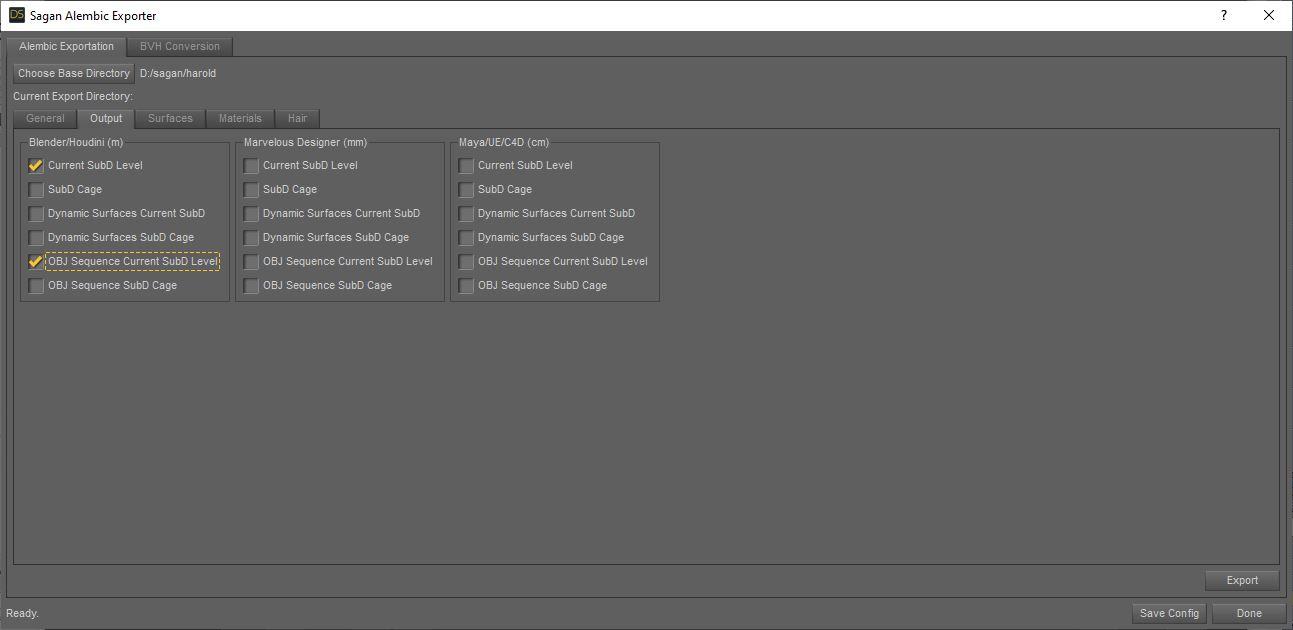Click Choose Base Directory button
This screenshot has width=1293, height=630.
pyautogui.click(x=74, y=73)
